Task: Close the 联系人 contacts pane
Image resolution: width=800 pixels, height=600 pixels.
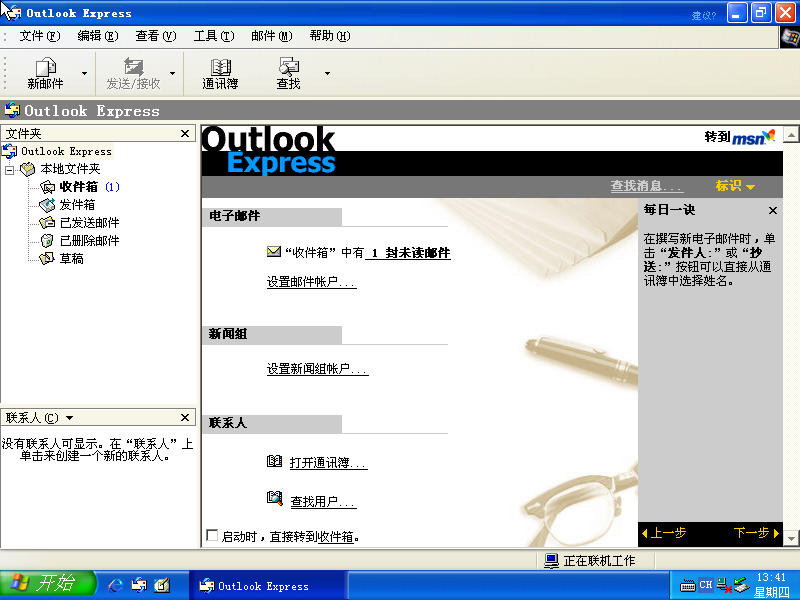Action: [x=185, y=418]
